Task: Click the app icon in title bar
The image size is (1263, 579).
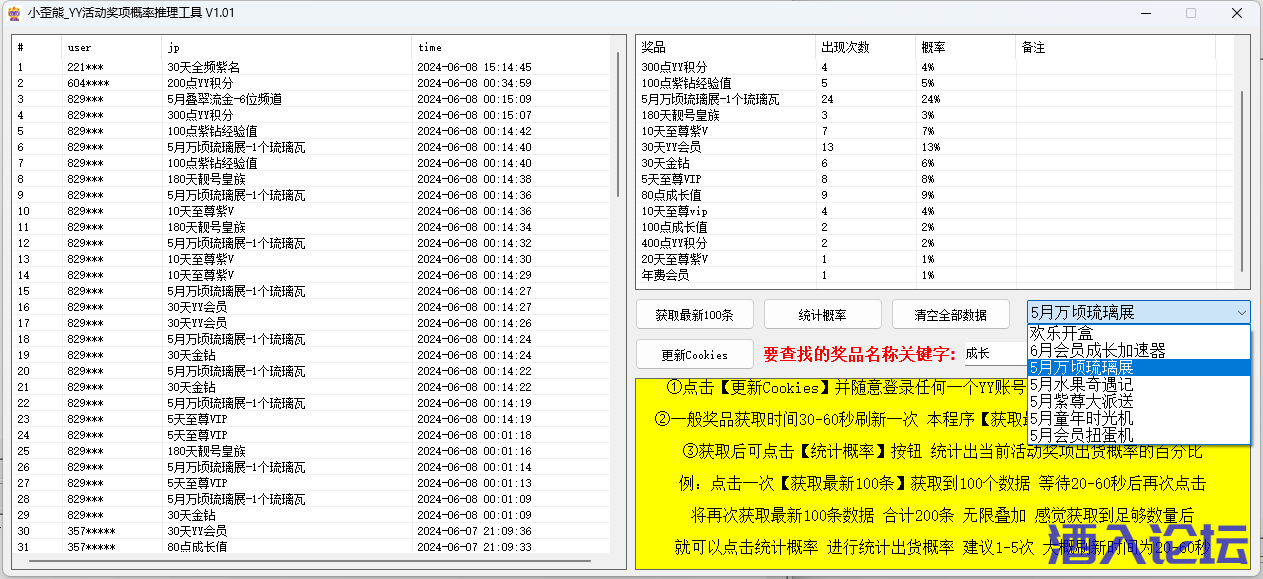Action: tap(13, 13)
